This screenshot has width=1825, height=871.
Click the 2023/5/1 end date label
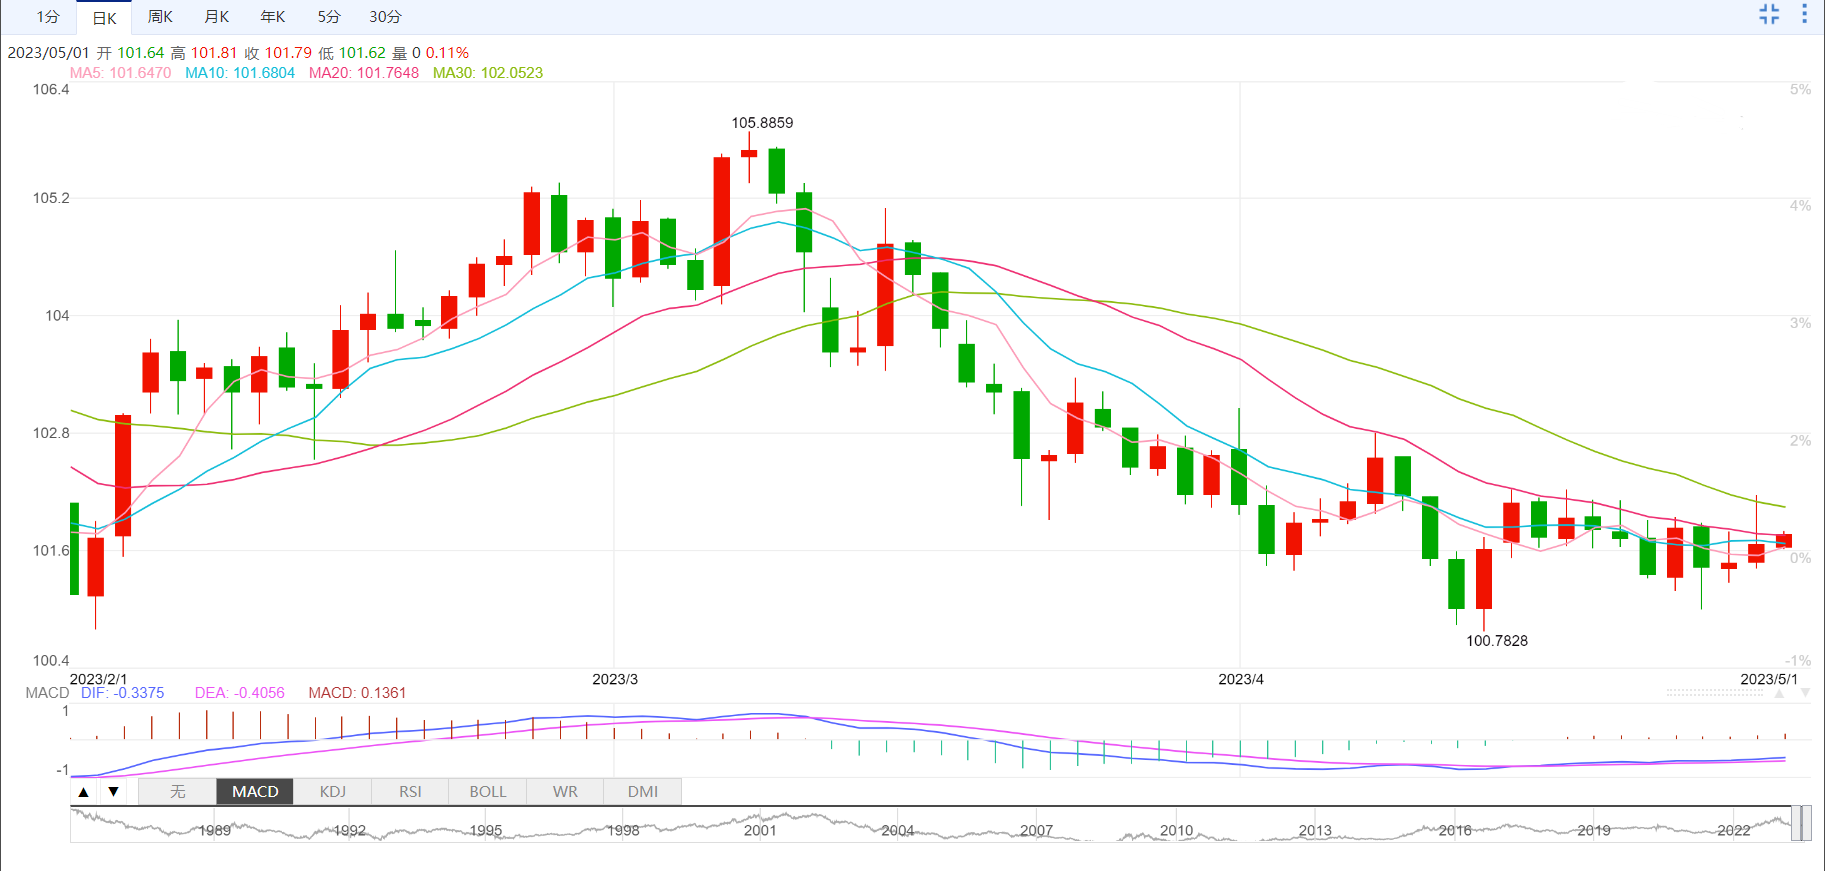click(1769, 679)
